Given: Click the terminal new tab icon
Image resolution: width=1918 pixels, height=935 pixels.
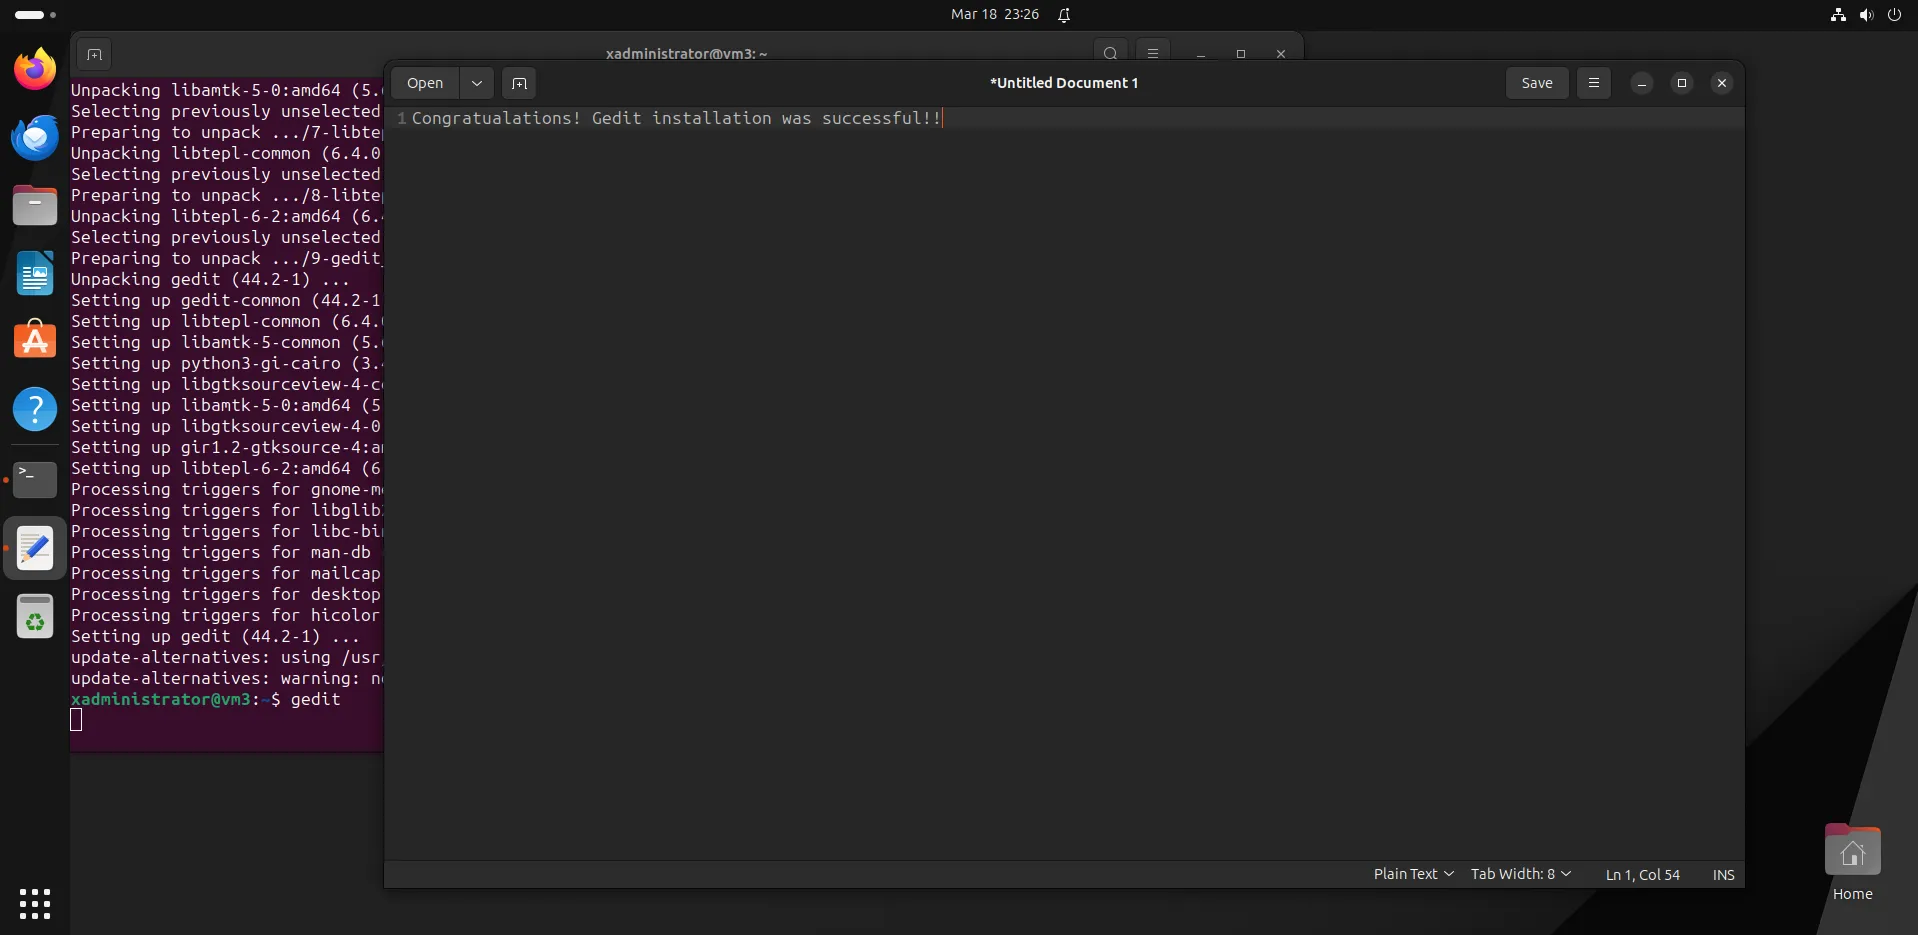Looking at the screenshot, I should click(x=94, y=54).
